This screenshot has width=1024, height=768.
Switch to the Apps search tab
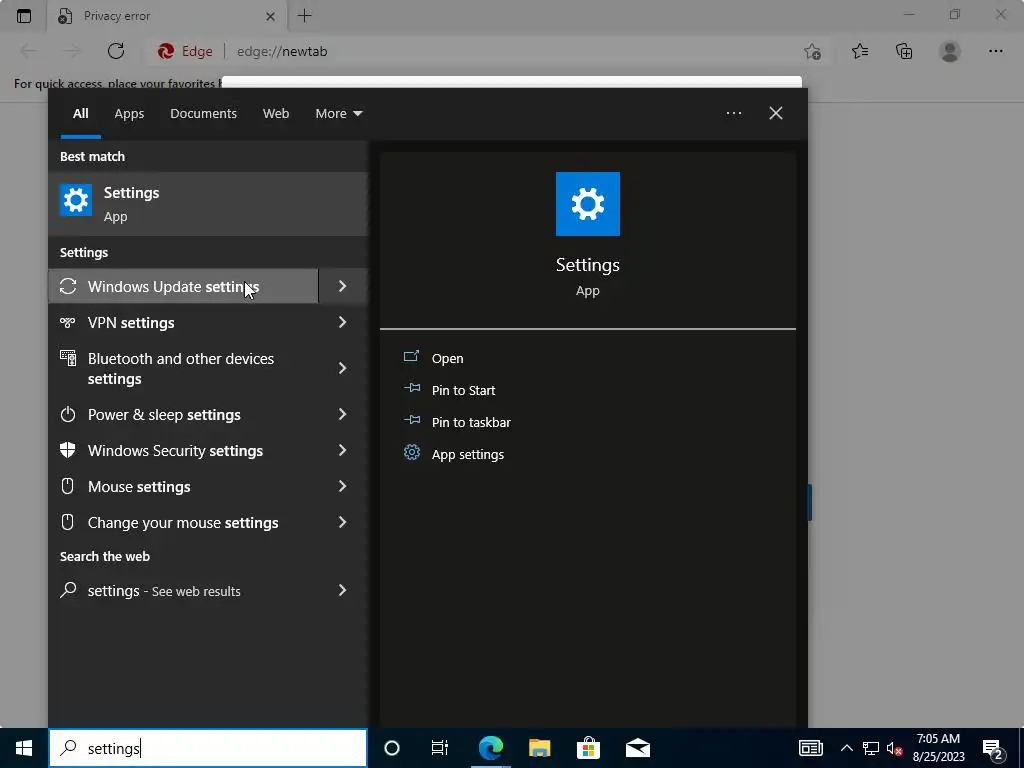(129, 114)
